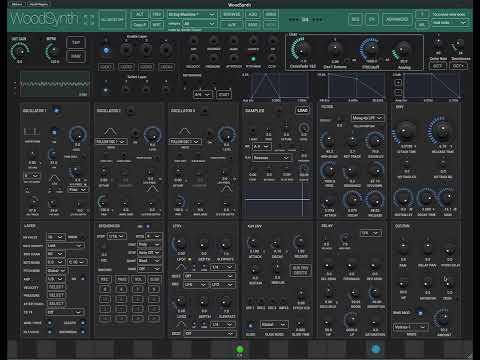Open the Delay sync rate dropdown
This screenshot has width=480, height=360.
[x=371, y=233]
